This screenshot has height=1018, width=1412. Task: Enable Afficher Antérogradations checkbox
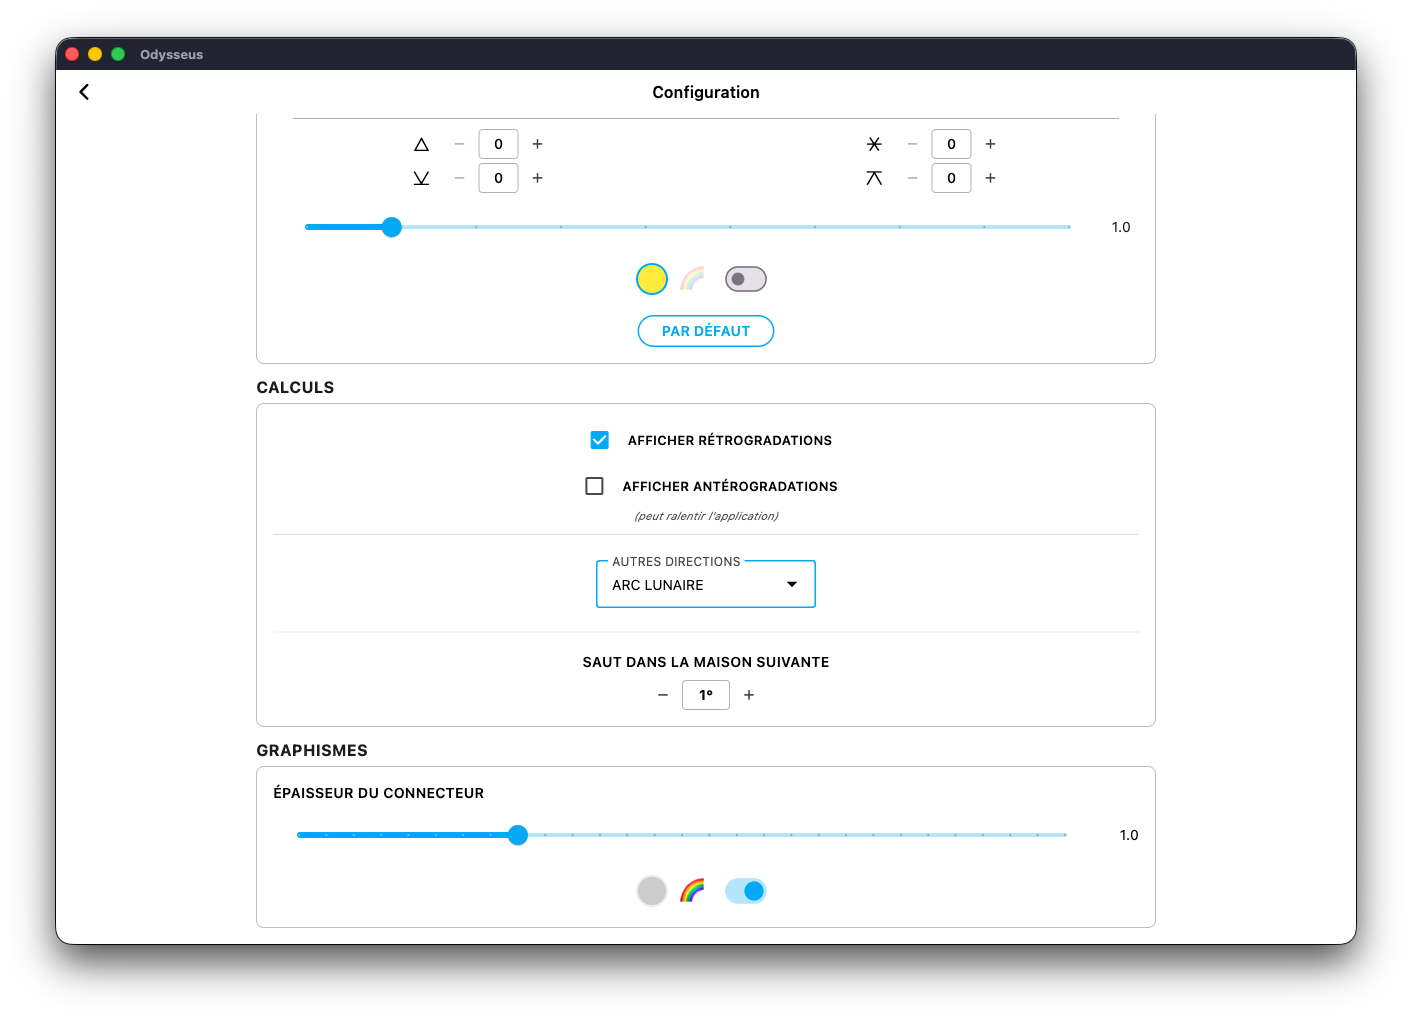tap(595, 486)
